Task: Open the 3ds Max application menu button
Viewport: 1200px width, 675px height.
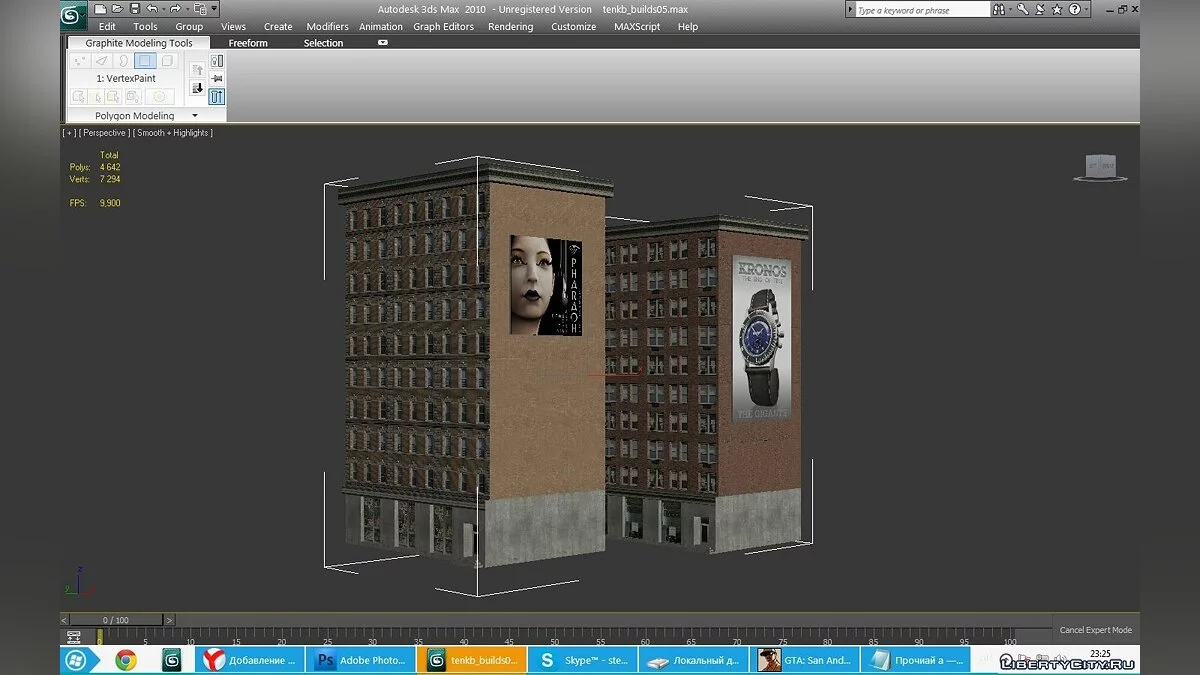Action: [x=73, y=15]
